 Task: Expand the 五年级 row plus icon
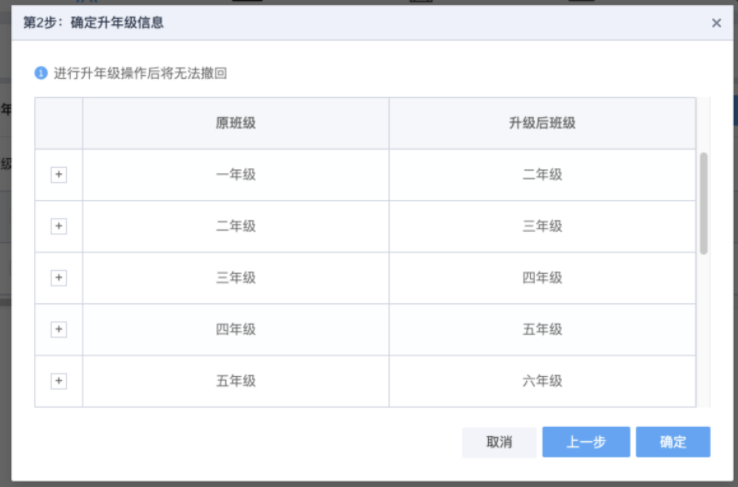coord(58,381)
